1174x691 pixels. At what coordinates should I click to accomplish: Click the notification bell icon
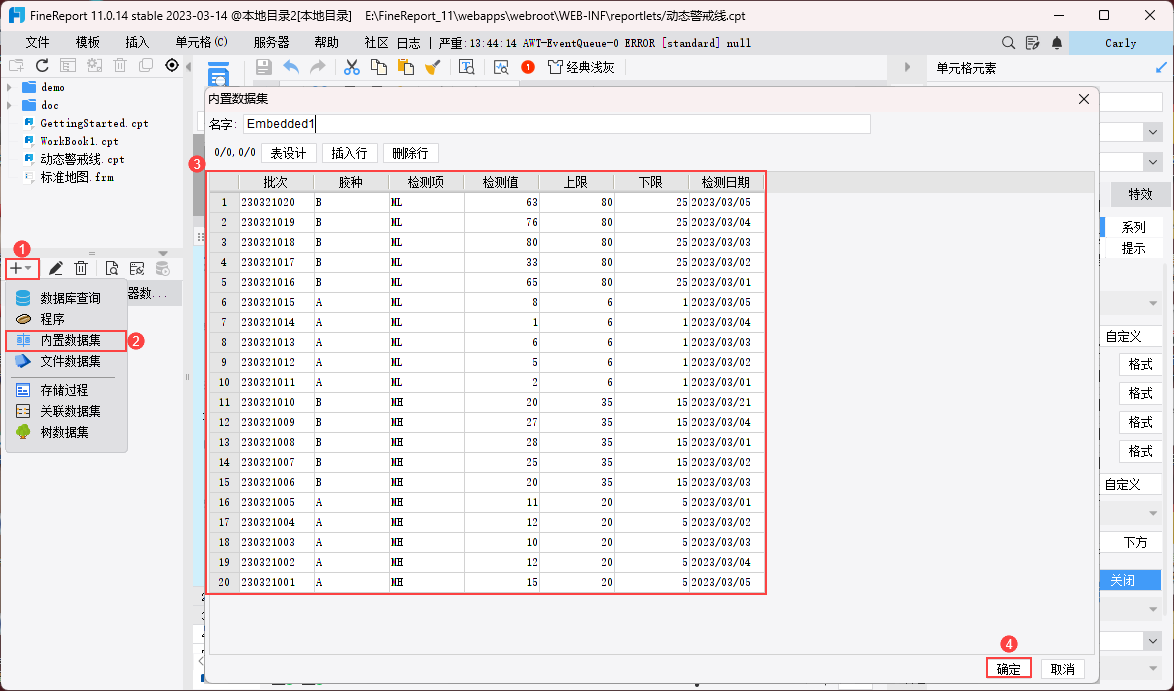1056,43
